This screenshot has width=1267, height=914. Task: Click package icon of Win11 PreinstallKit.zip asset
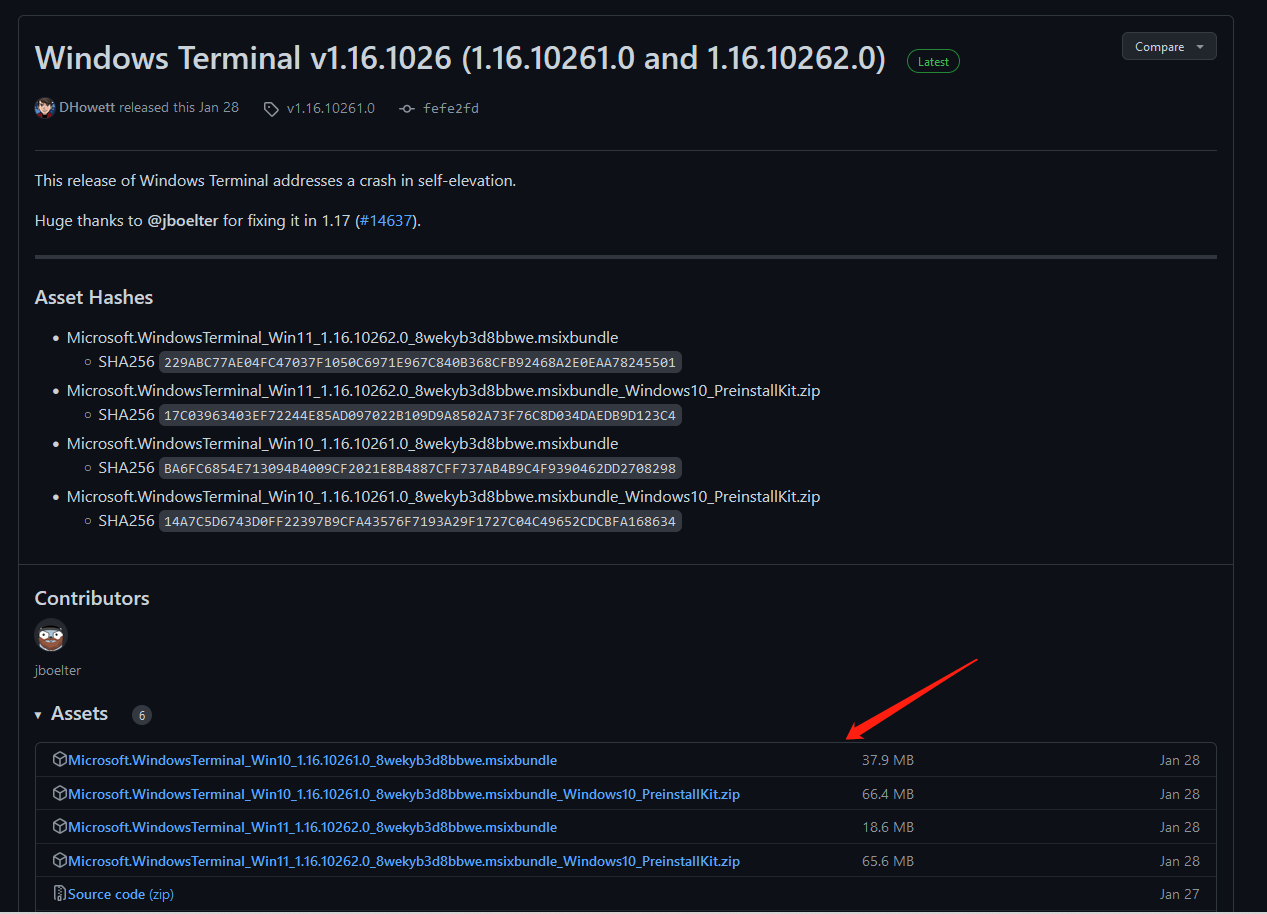pos(60,861)
